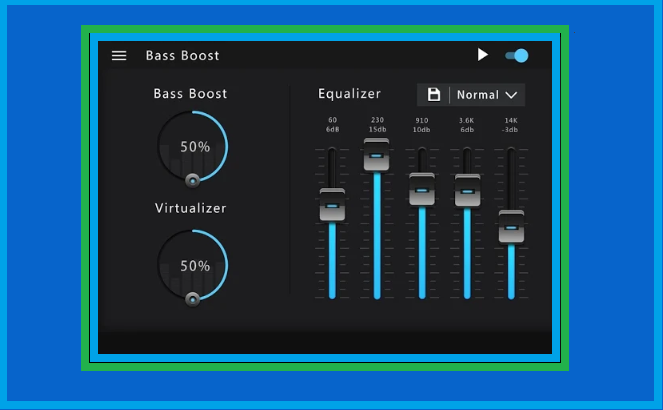This screenshot has height=410, width=663.
Task: Click the 910 10db band label
Action: point(422,125)
